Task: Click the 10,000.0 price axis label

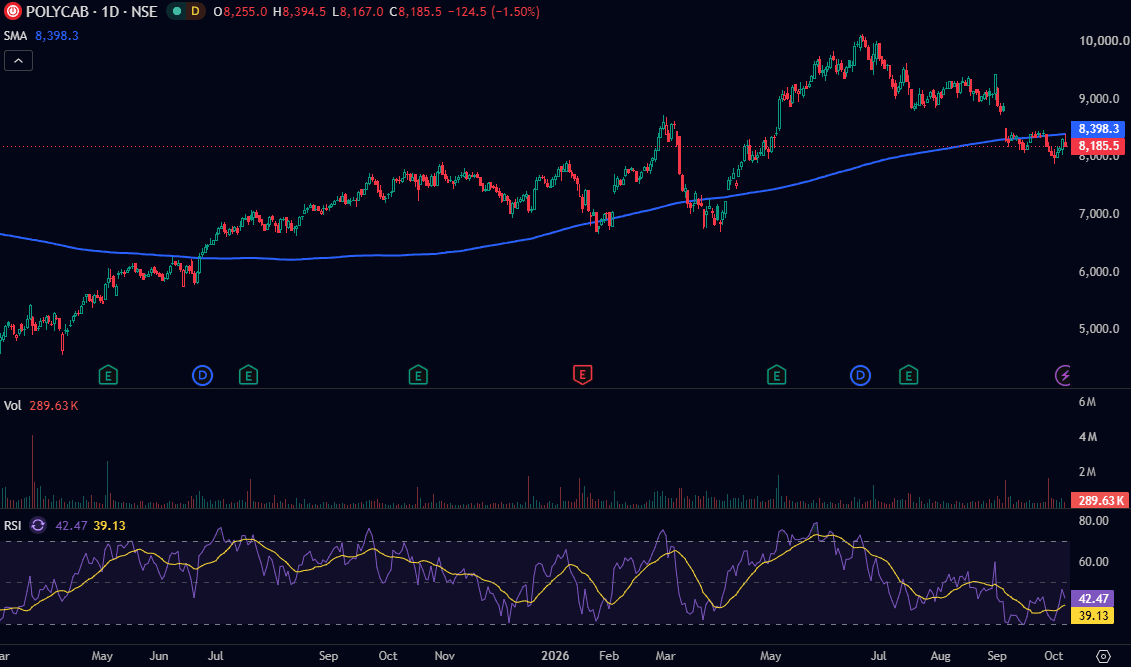Action: click(1104, 41)
